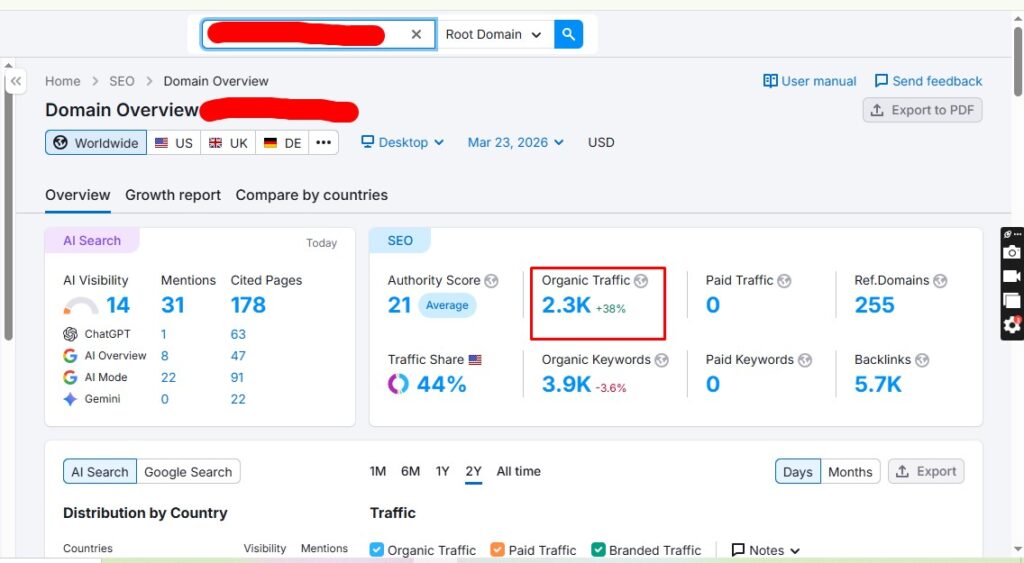Click Organic Keywords globe icon

662,360
